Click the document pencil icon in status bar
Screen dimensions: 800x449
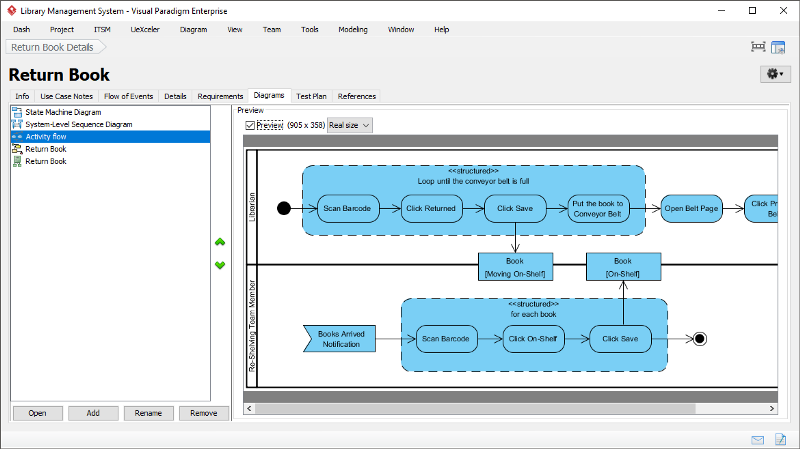[781, 439]
